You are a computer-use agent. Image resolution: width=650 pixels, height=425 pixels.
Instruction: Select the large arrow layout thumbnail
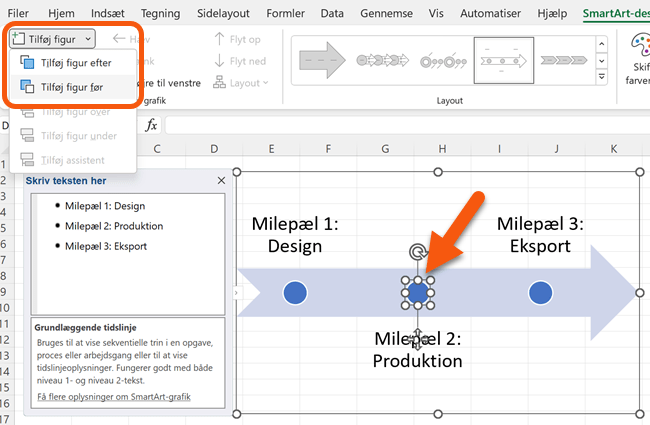tap(323, 59)
